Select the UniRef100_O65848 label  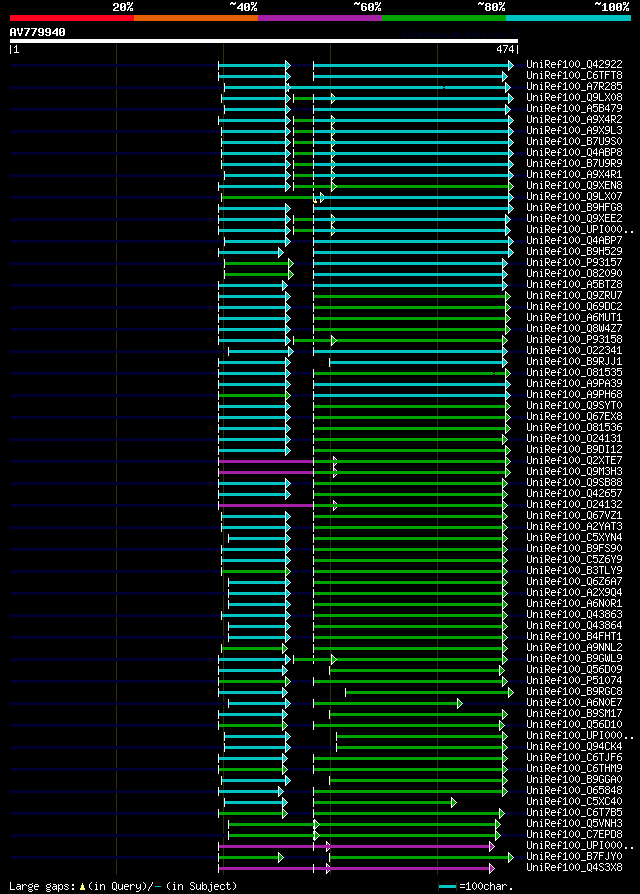pyautogui.click(x=574, y=791)
